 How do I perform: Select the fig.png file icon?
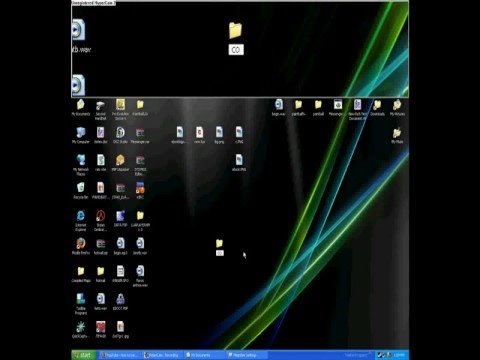[x=219, y=135]
